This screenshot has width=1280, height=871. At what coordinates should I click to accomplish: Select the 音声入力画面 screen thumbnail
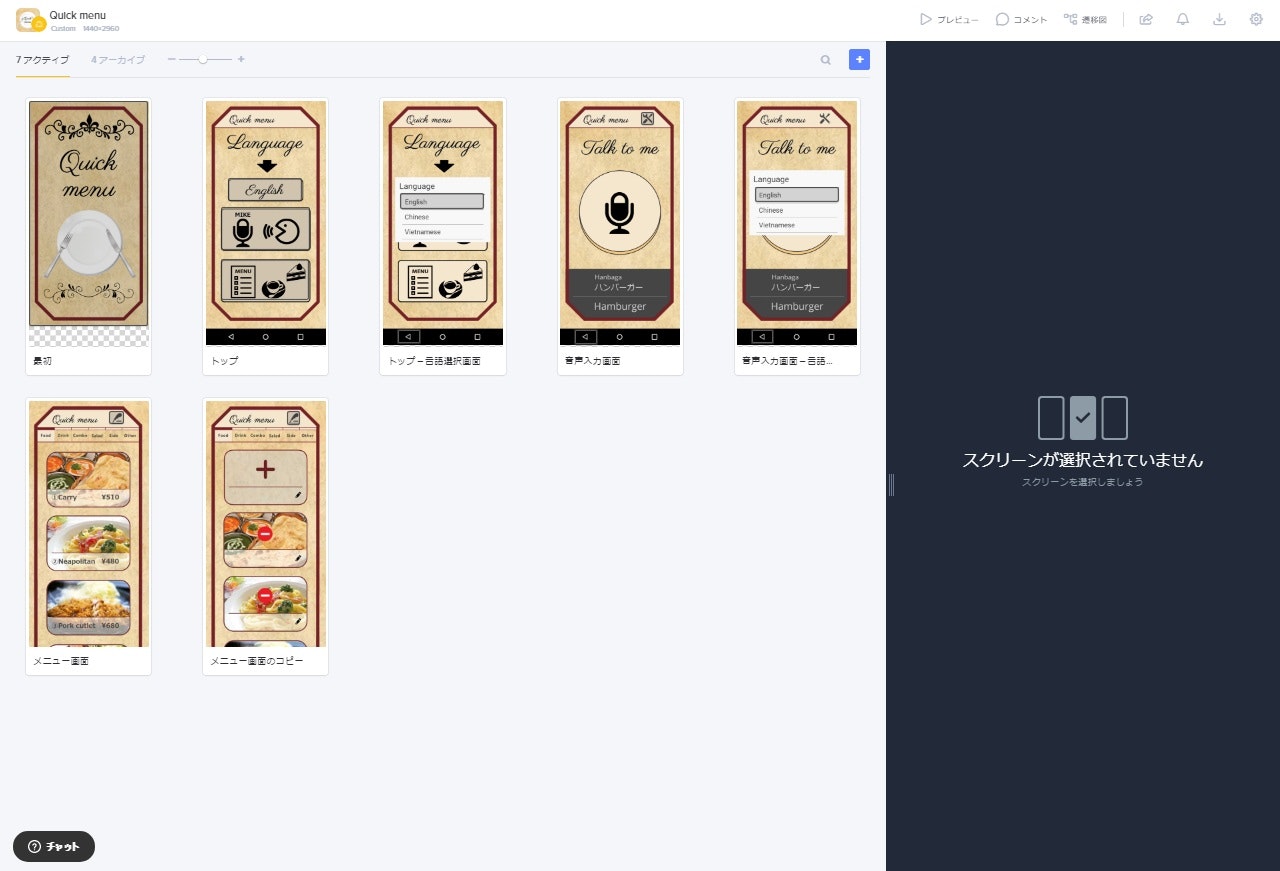pyautogui.click(x=620, y=223)
